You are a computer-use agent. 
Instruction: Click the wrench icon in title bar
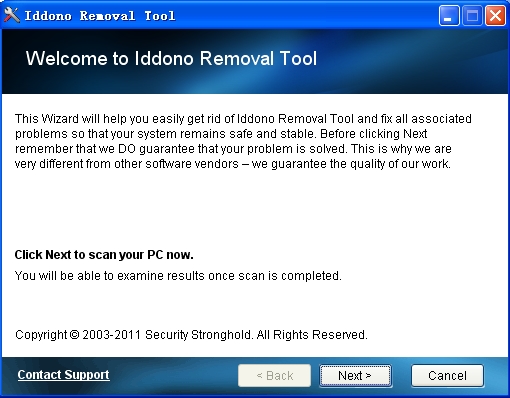(x=12, y=15)
